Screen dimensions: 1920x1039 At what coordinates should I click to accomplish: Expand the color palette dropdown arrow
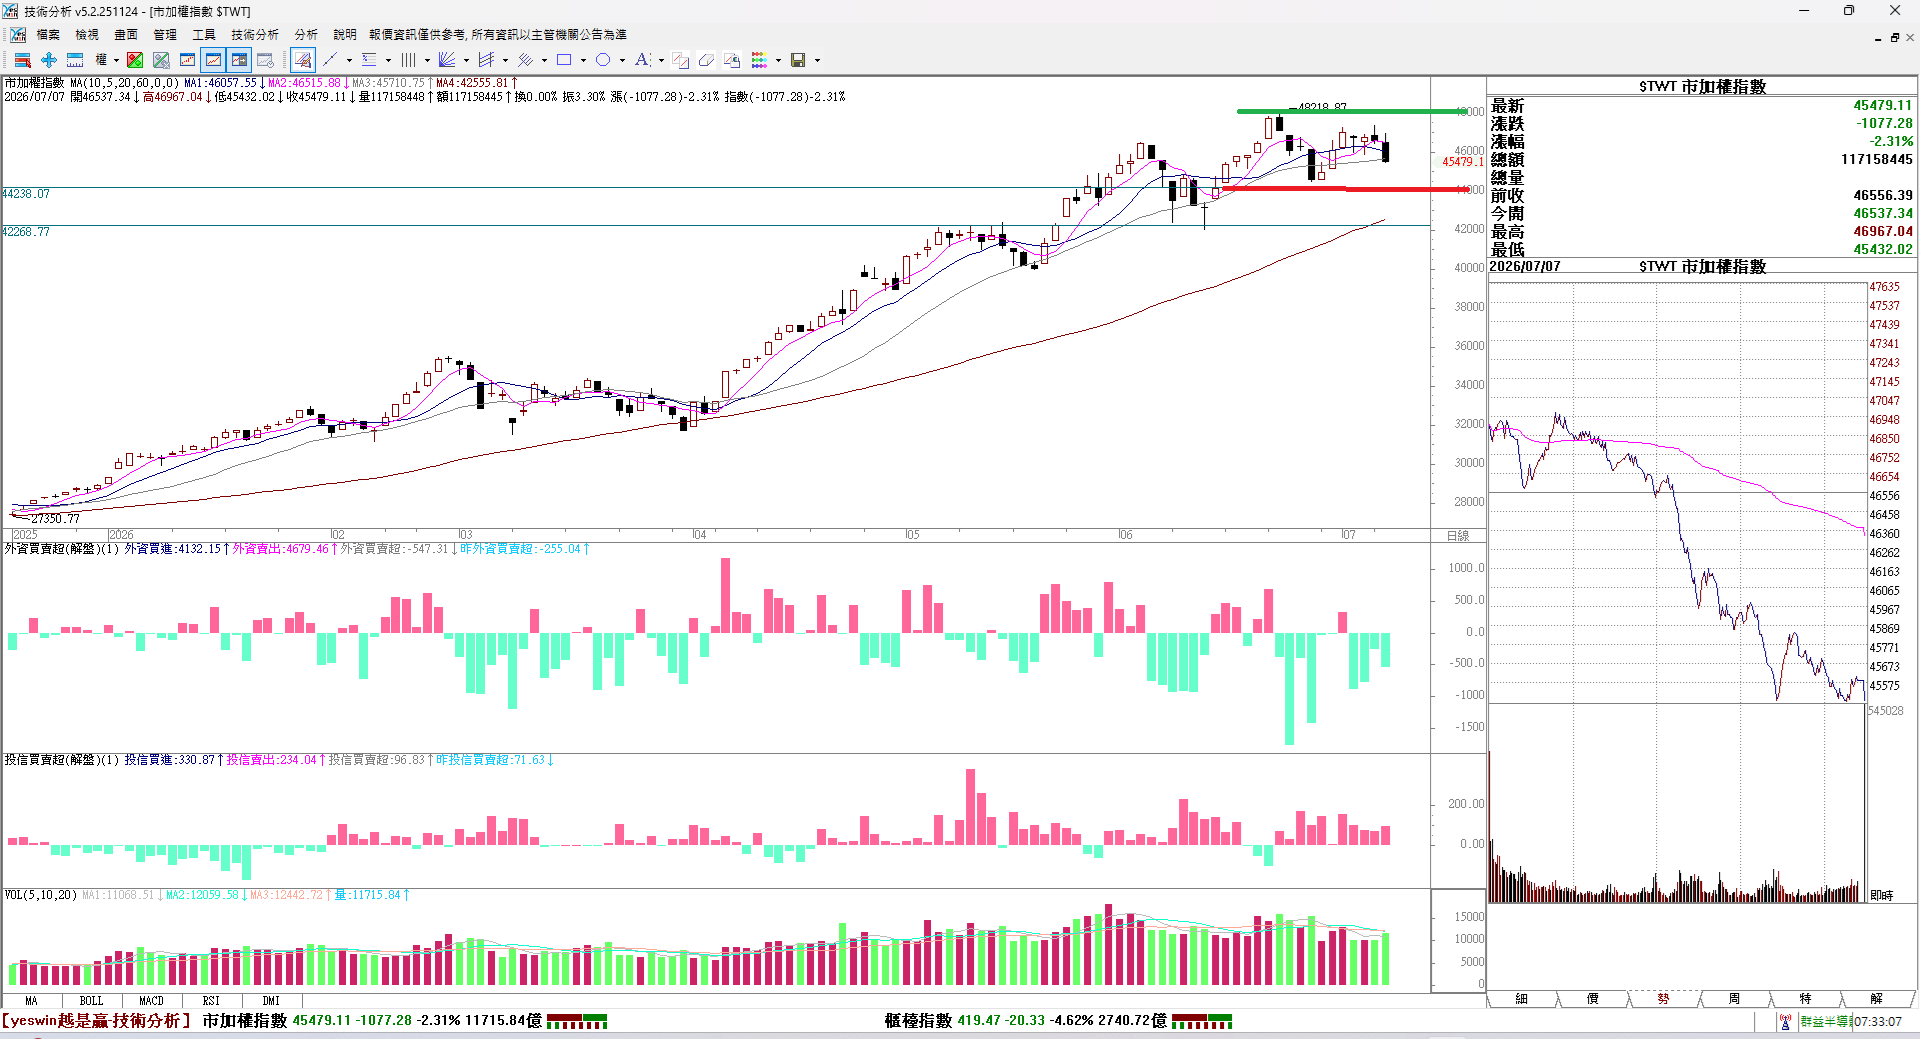[778, 60]
